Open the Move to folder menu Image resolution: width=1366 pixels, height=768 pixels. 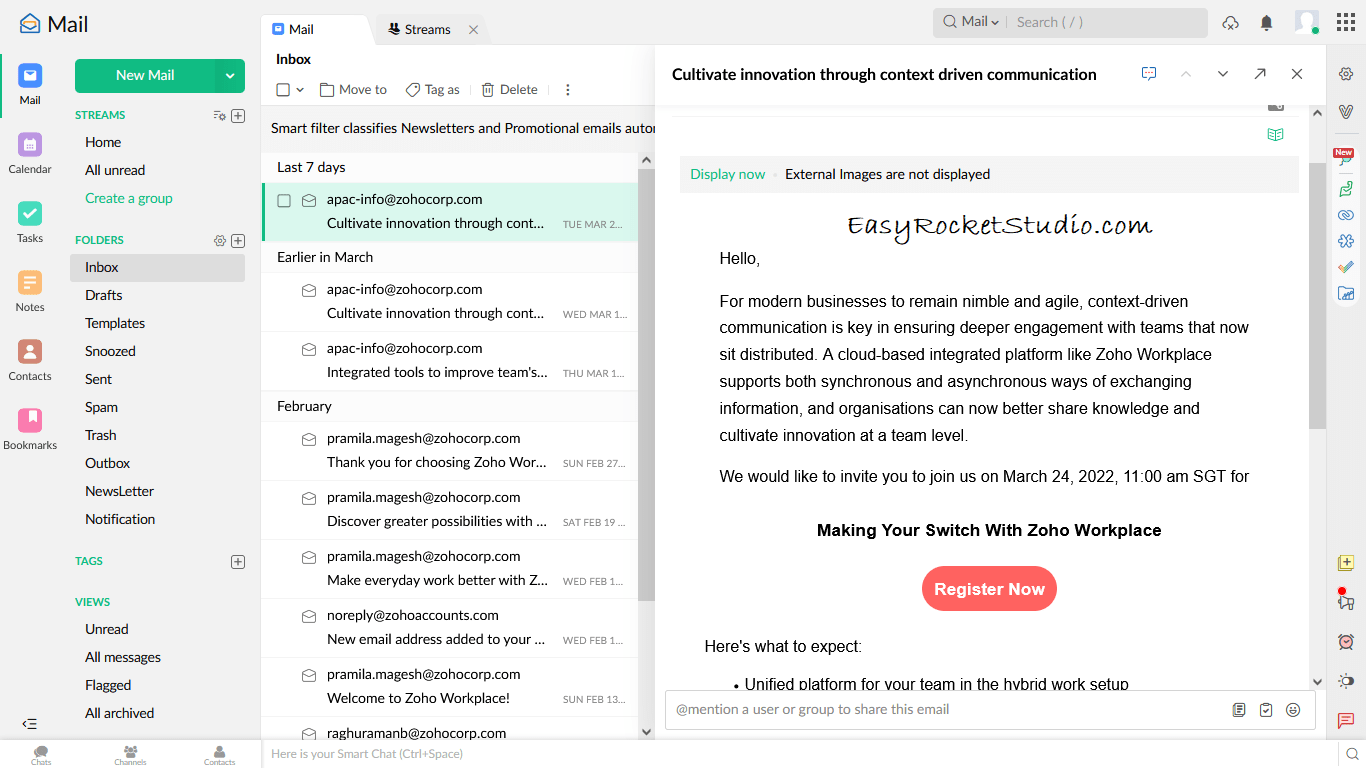point(353,90)
